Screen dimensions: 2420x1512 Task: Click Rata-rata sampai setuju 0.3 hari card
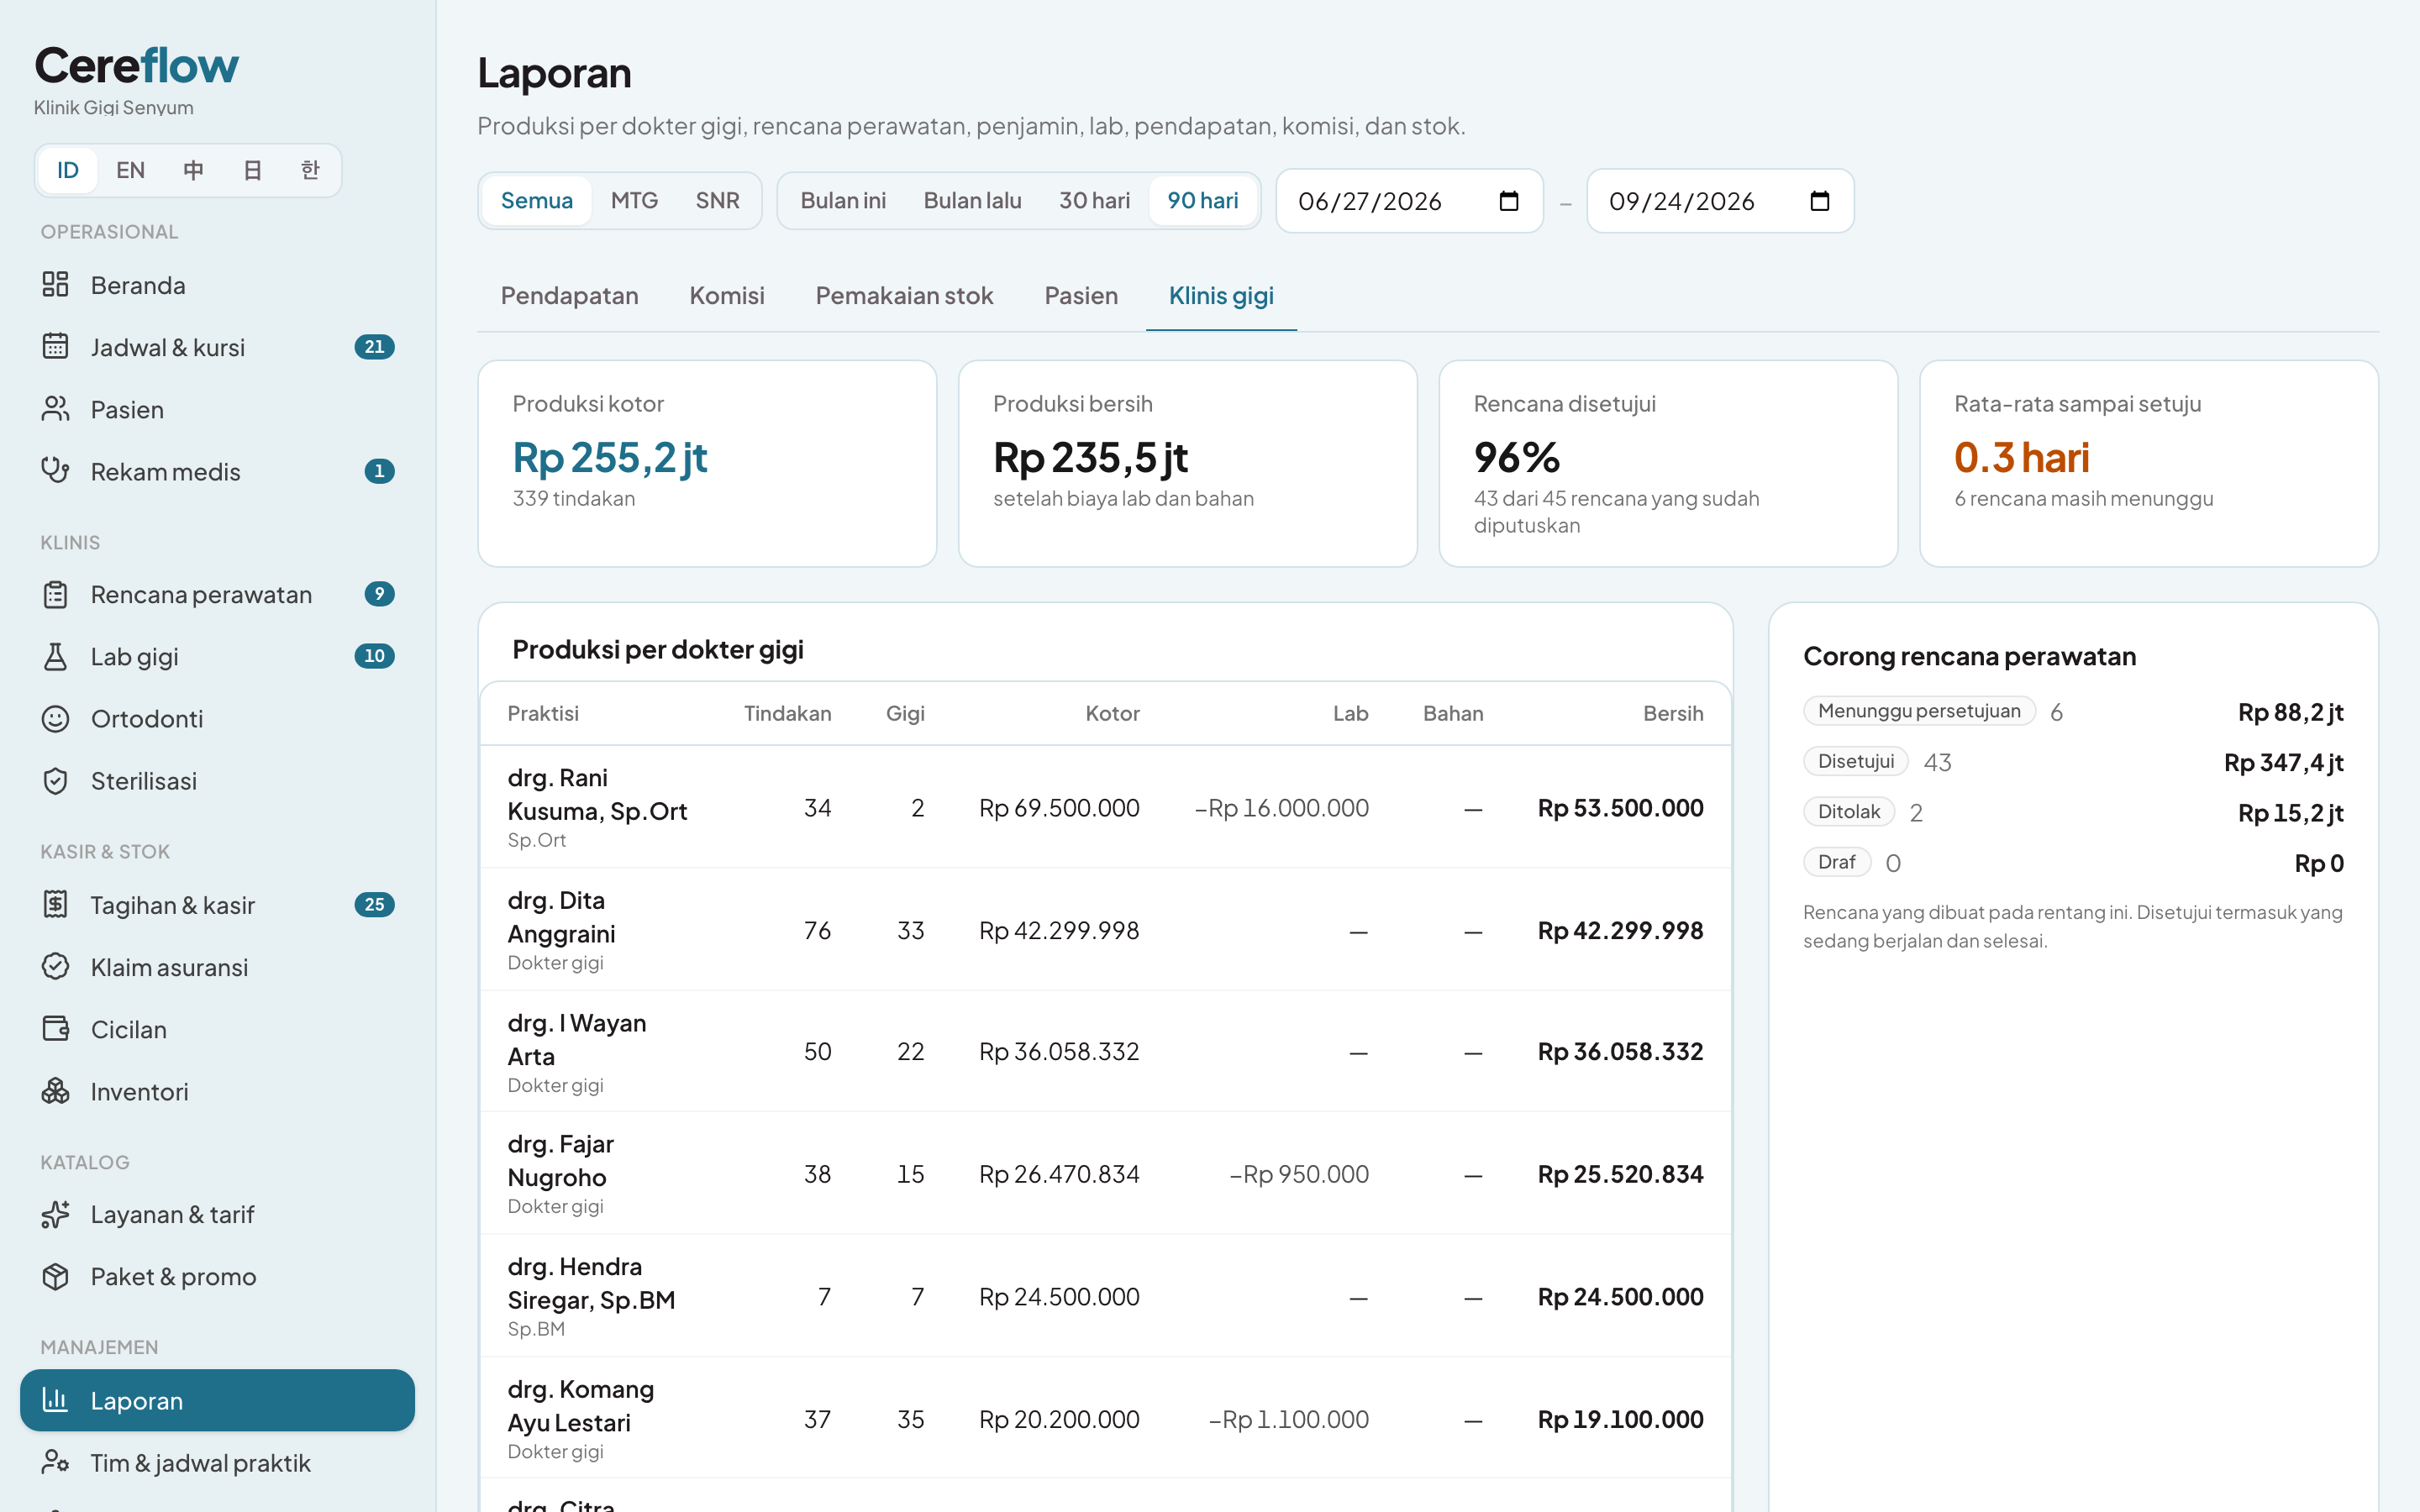[x=2148, y=463]
